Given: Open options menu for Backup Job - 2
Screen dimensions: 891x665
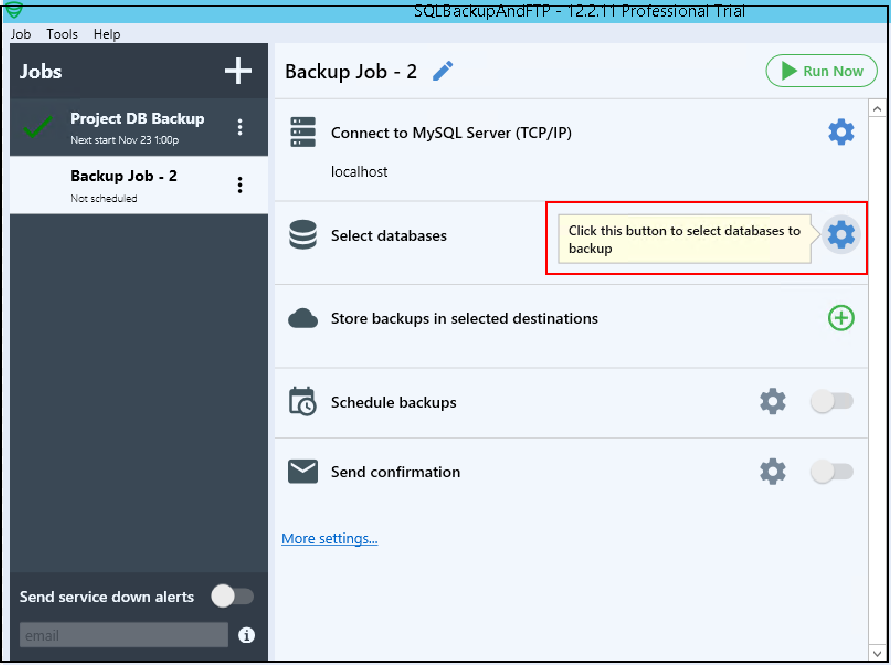Looking at the screenshot, I should (x=240, y=185).
